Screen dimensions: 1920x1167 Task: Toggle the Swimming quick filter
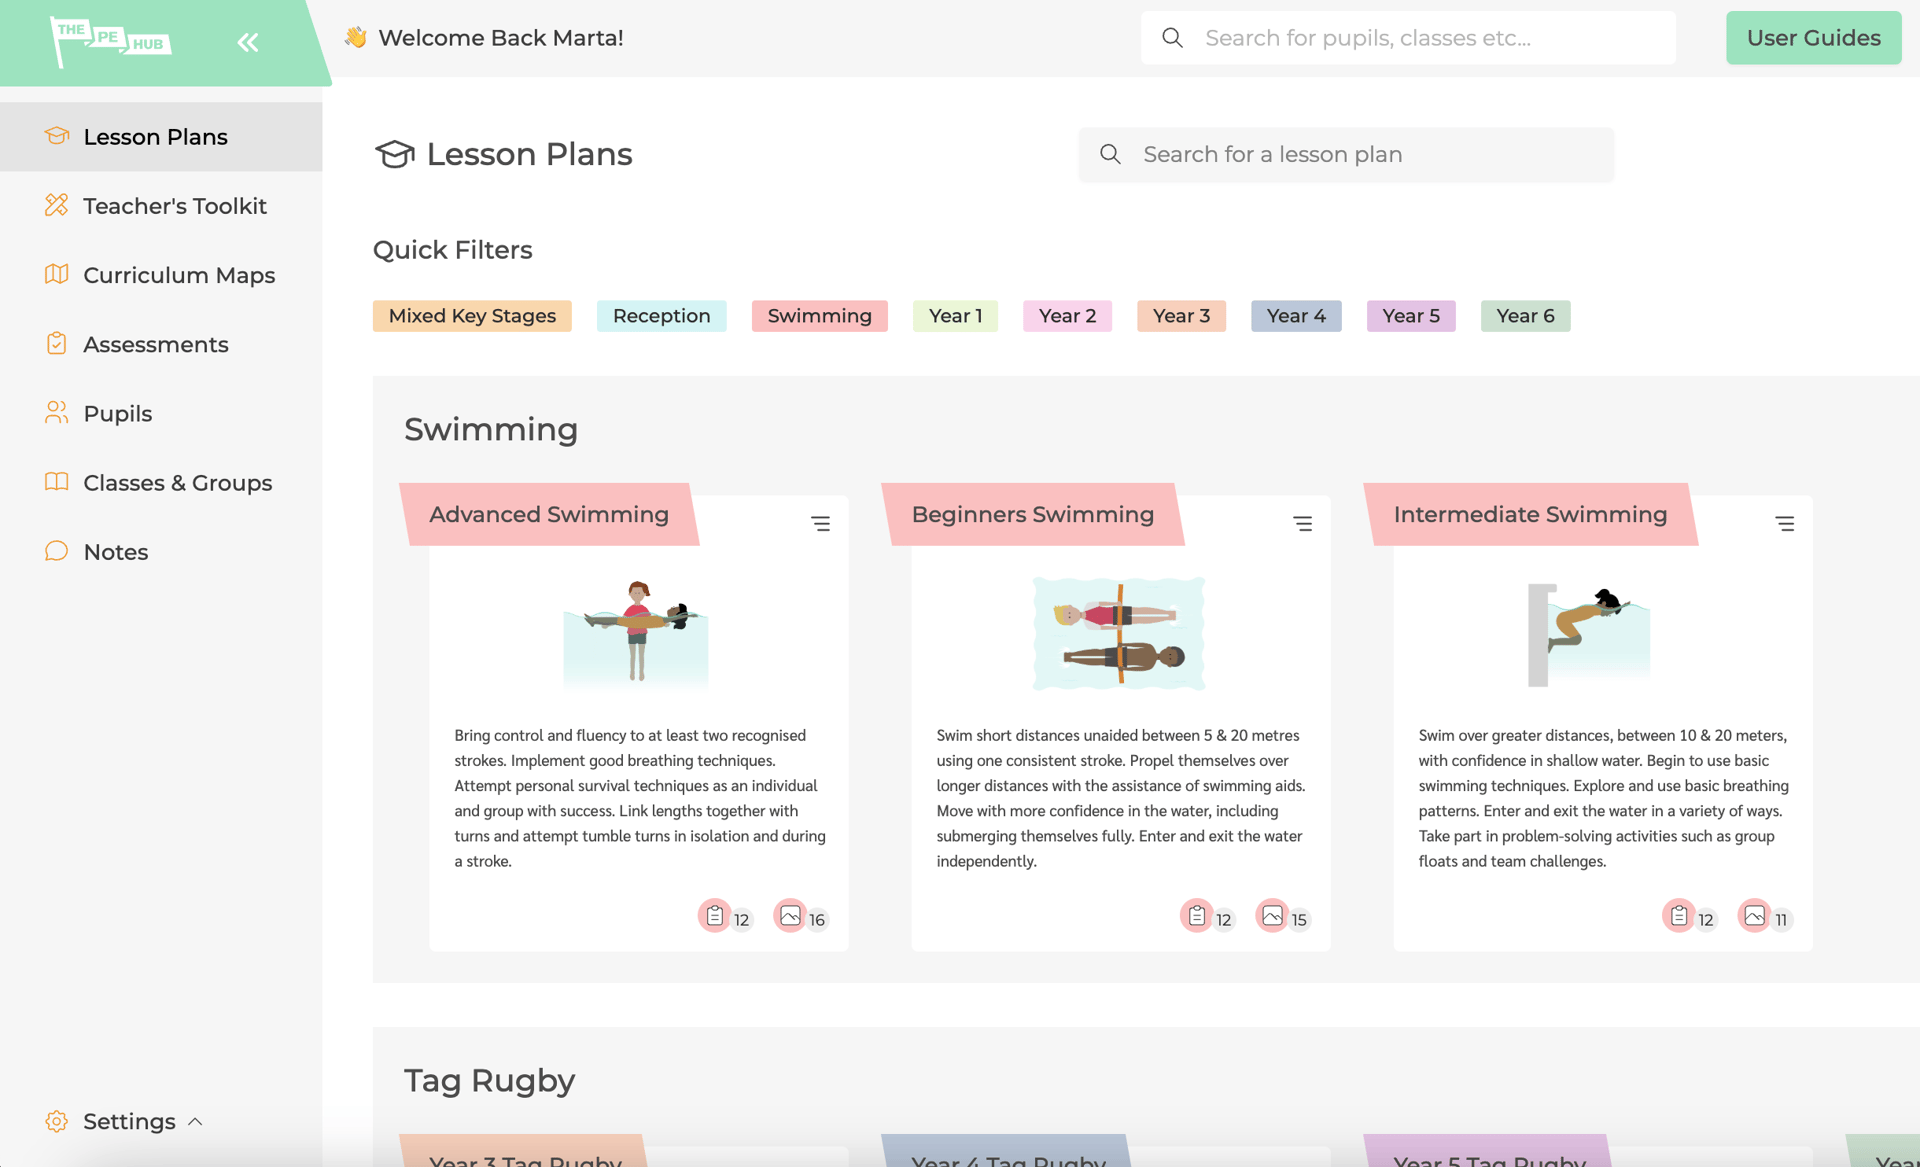(x=819, y=316)
